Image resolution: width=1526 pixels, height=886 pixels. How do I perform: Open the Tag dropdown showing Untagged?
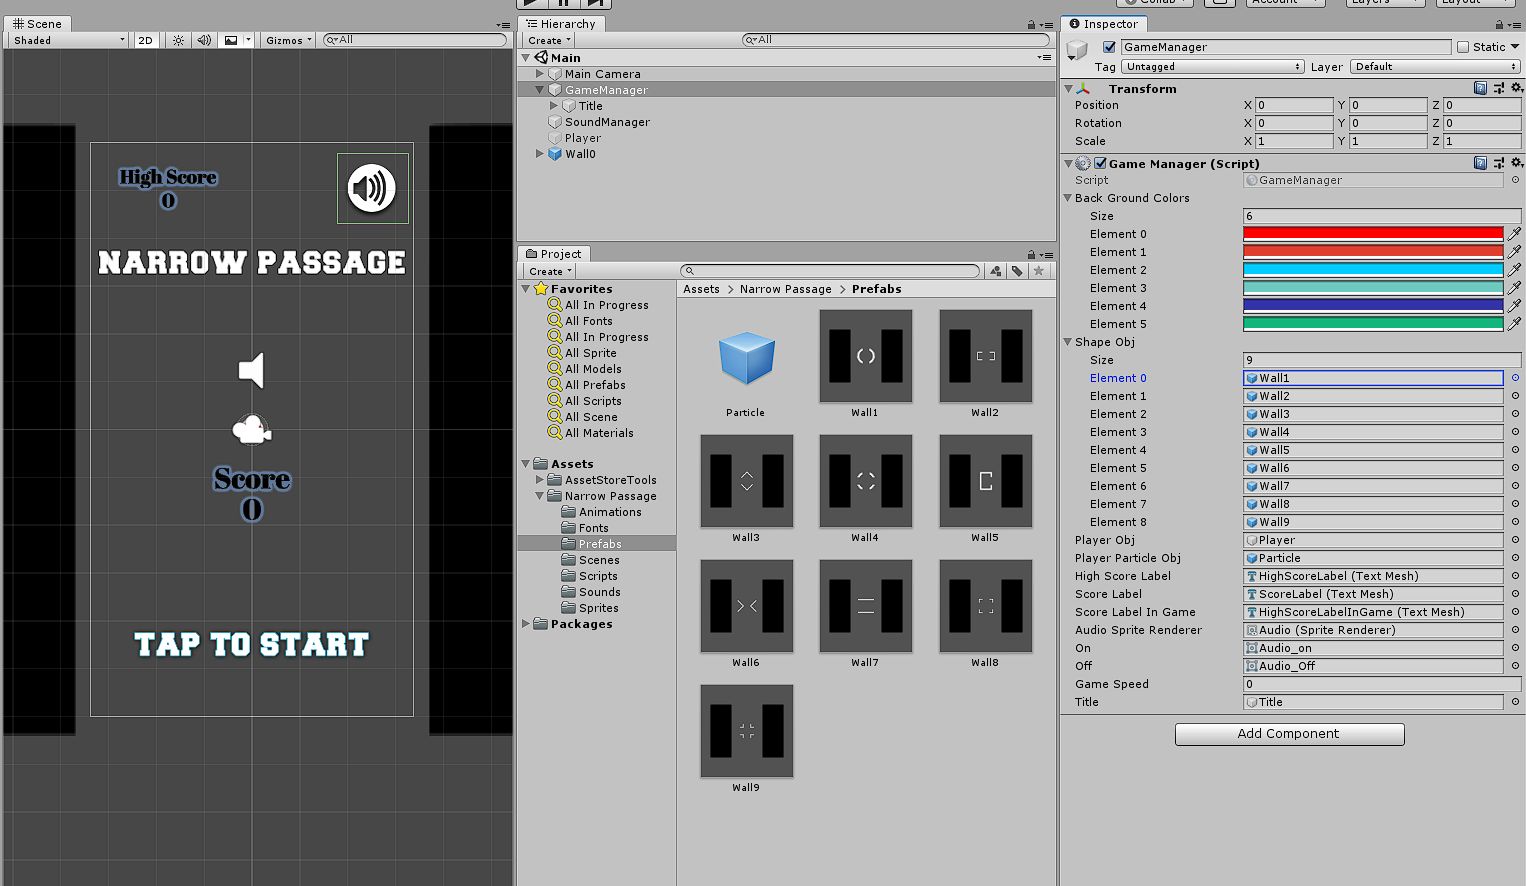point(1212,67)
